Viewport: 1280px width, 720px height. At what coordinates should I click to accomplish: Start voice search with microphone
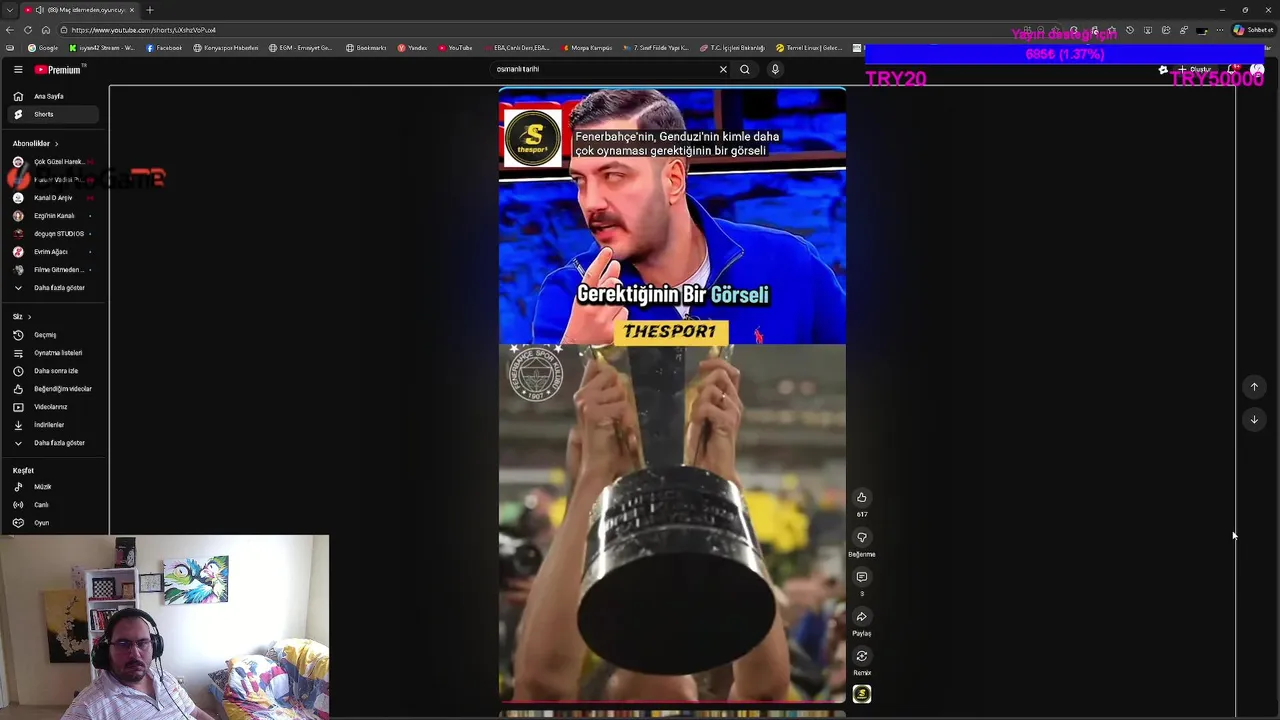point(775,69)
